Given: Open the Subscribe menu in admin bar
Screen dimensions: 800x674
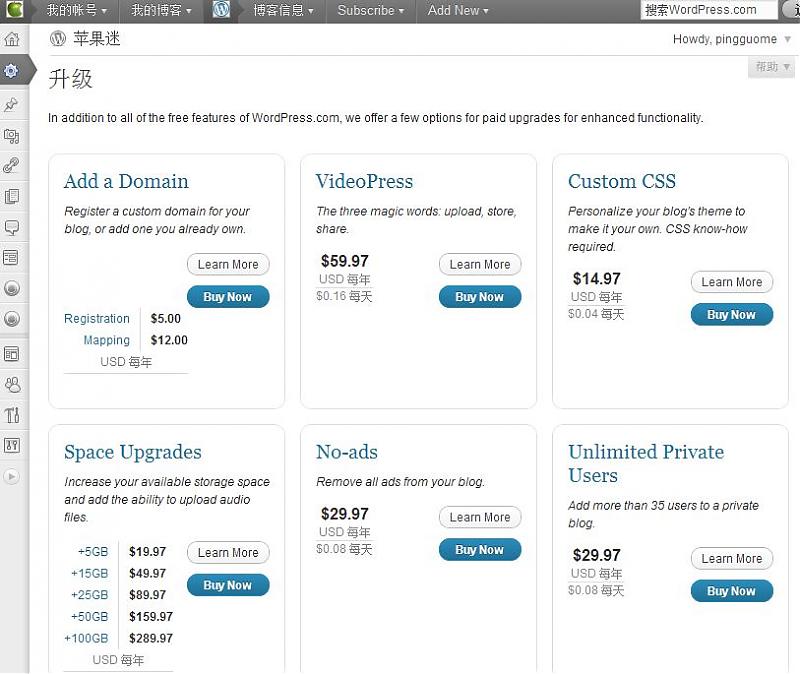Looking at the screenshot, I should (370, 10).
